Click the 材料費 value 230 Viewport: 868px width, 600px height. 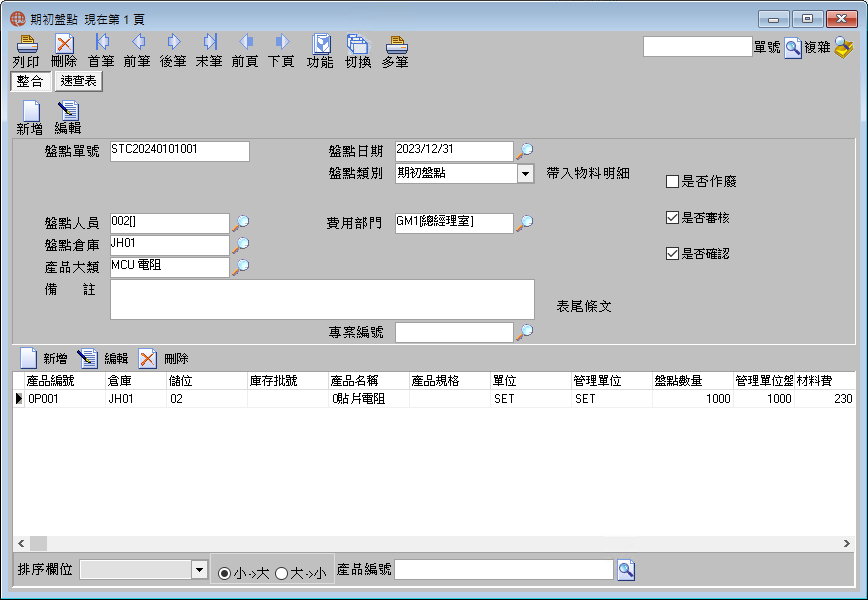point(825,399)
